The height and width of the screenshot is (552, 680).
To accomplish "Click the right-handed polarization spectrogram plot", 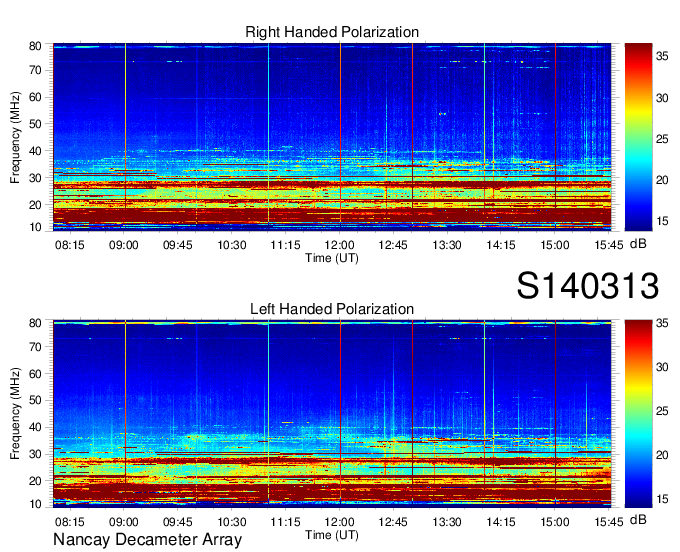I will tap(332, 137).
